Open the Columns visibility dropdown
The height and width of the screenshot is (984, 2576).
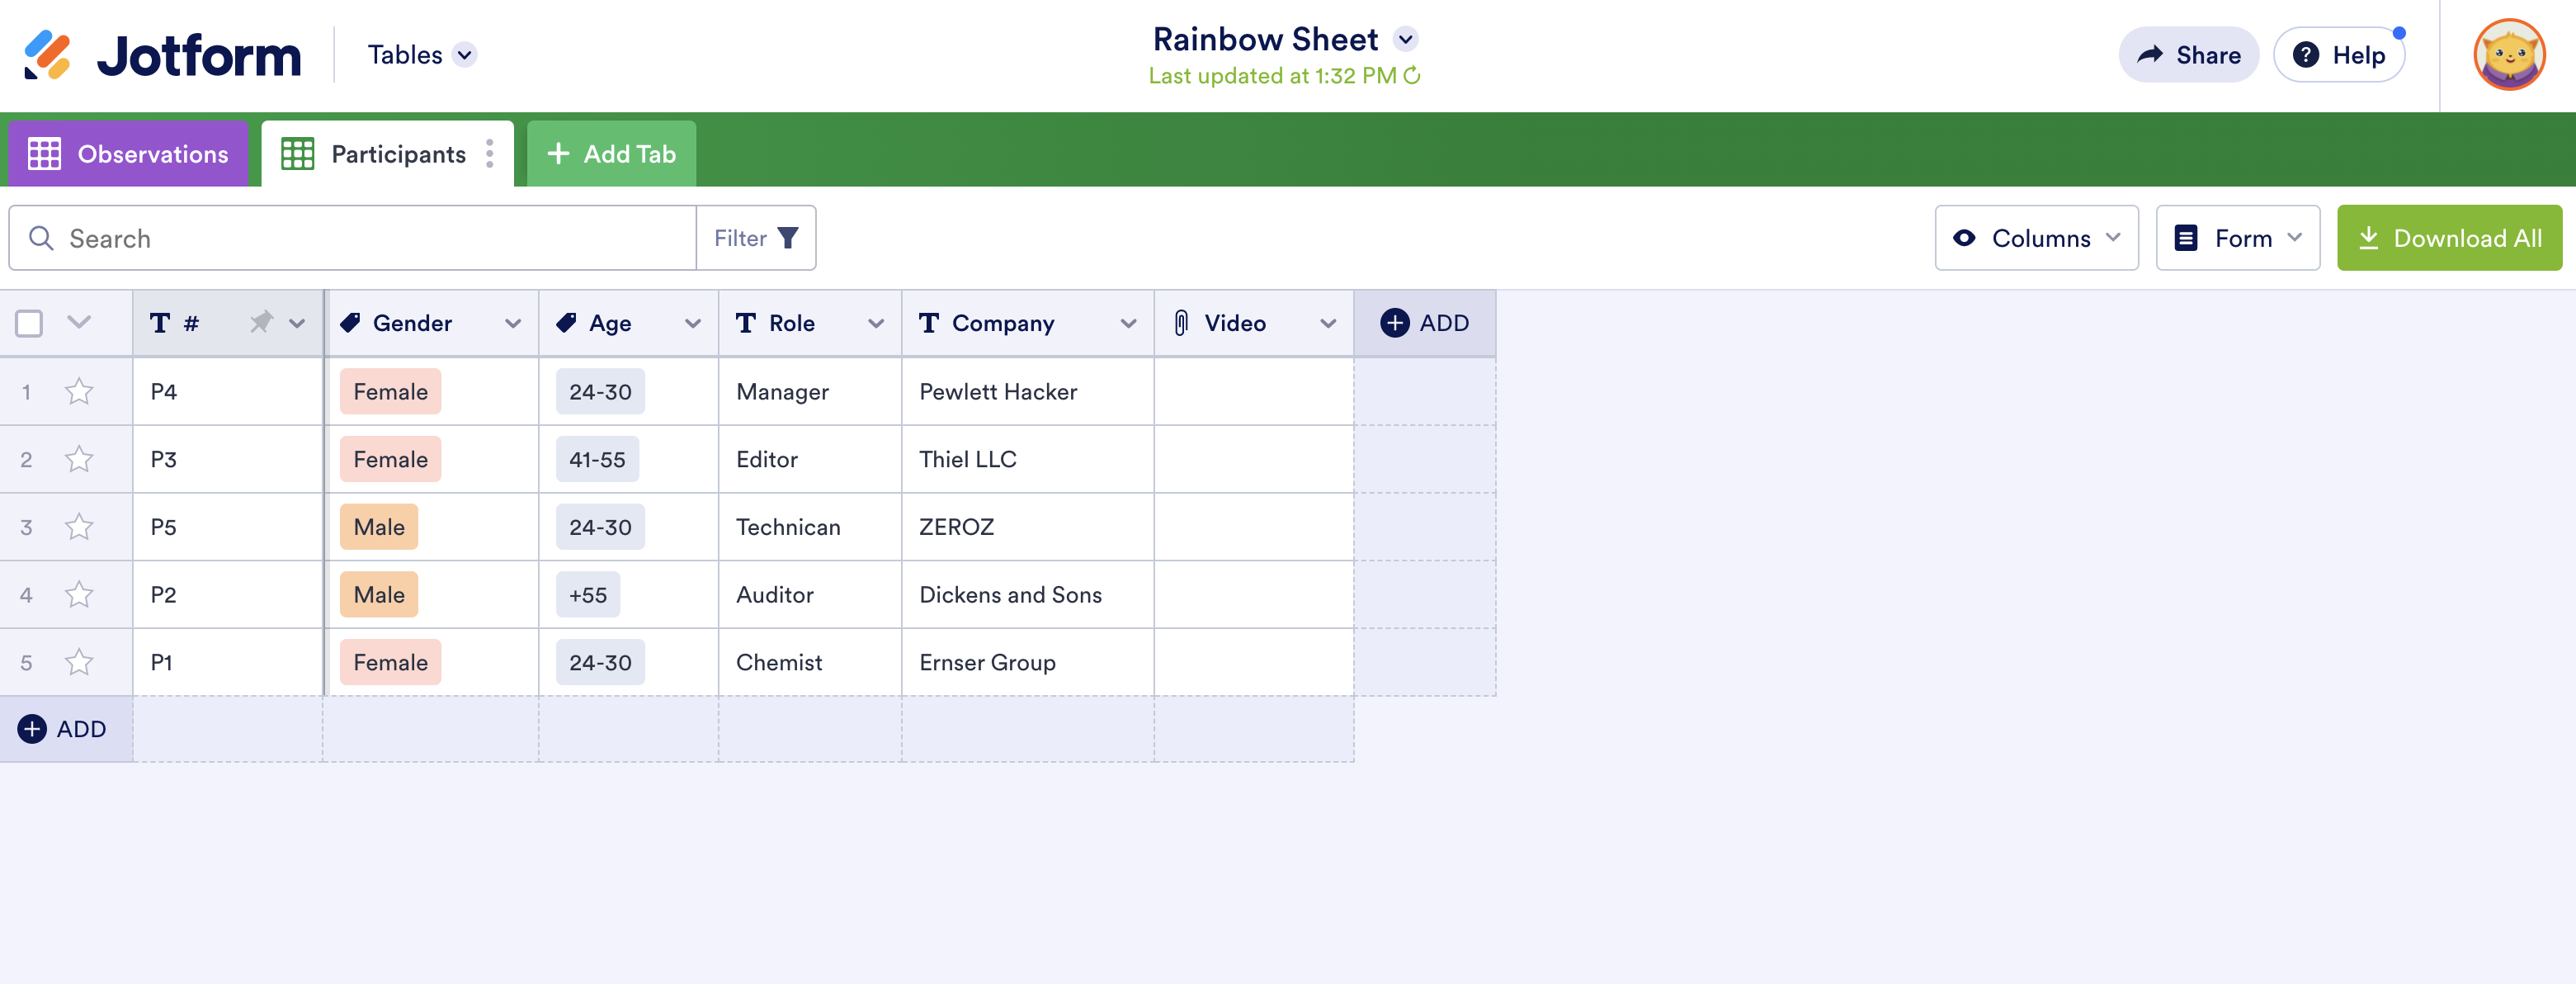click(x=2036, y=238)
